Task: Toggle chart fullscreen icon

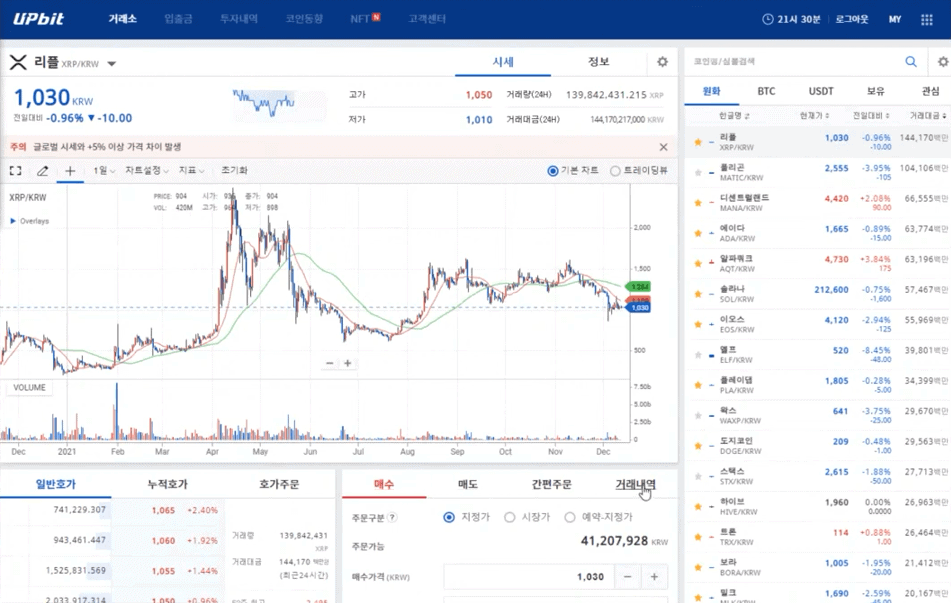Action: [16, 171]
